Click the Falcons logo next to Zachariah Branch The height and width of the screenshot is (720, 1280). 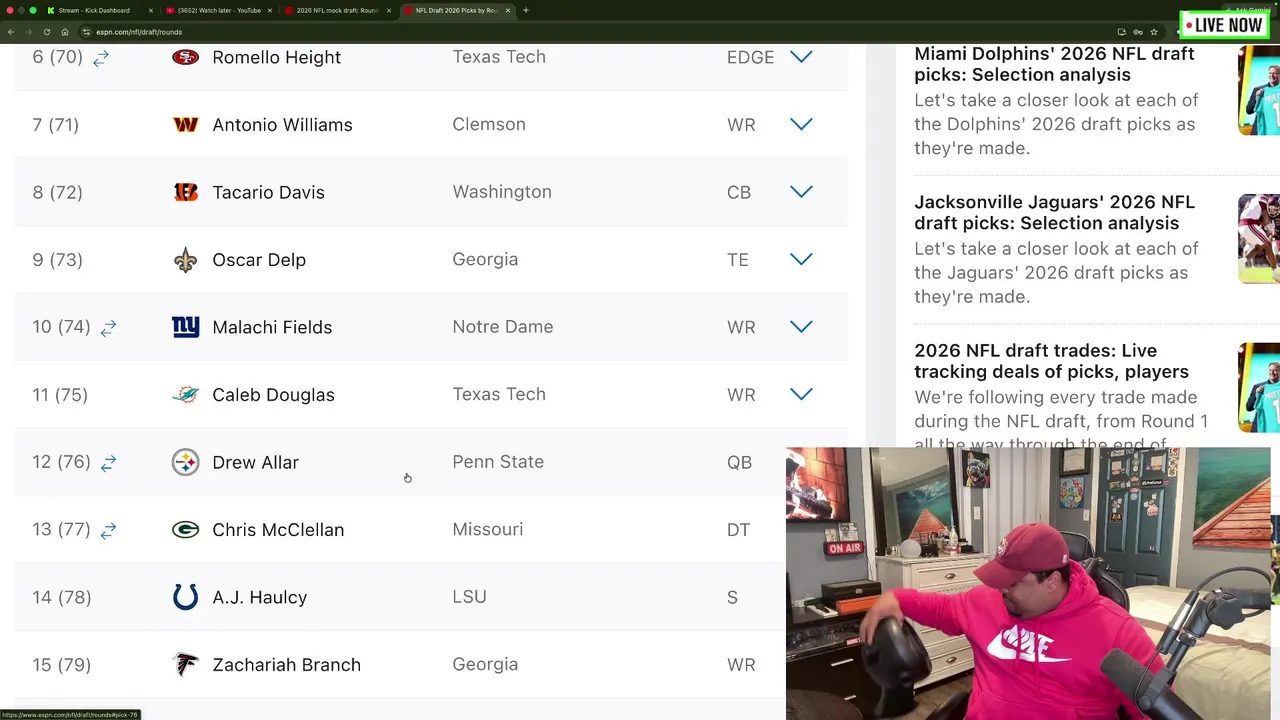pos(185,664)
